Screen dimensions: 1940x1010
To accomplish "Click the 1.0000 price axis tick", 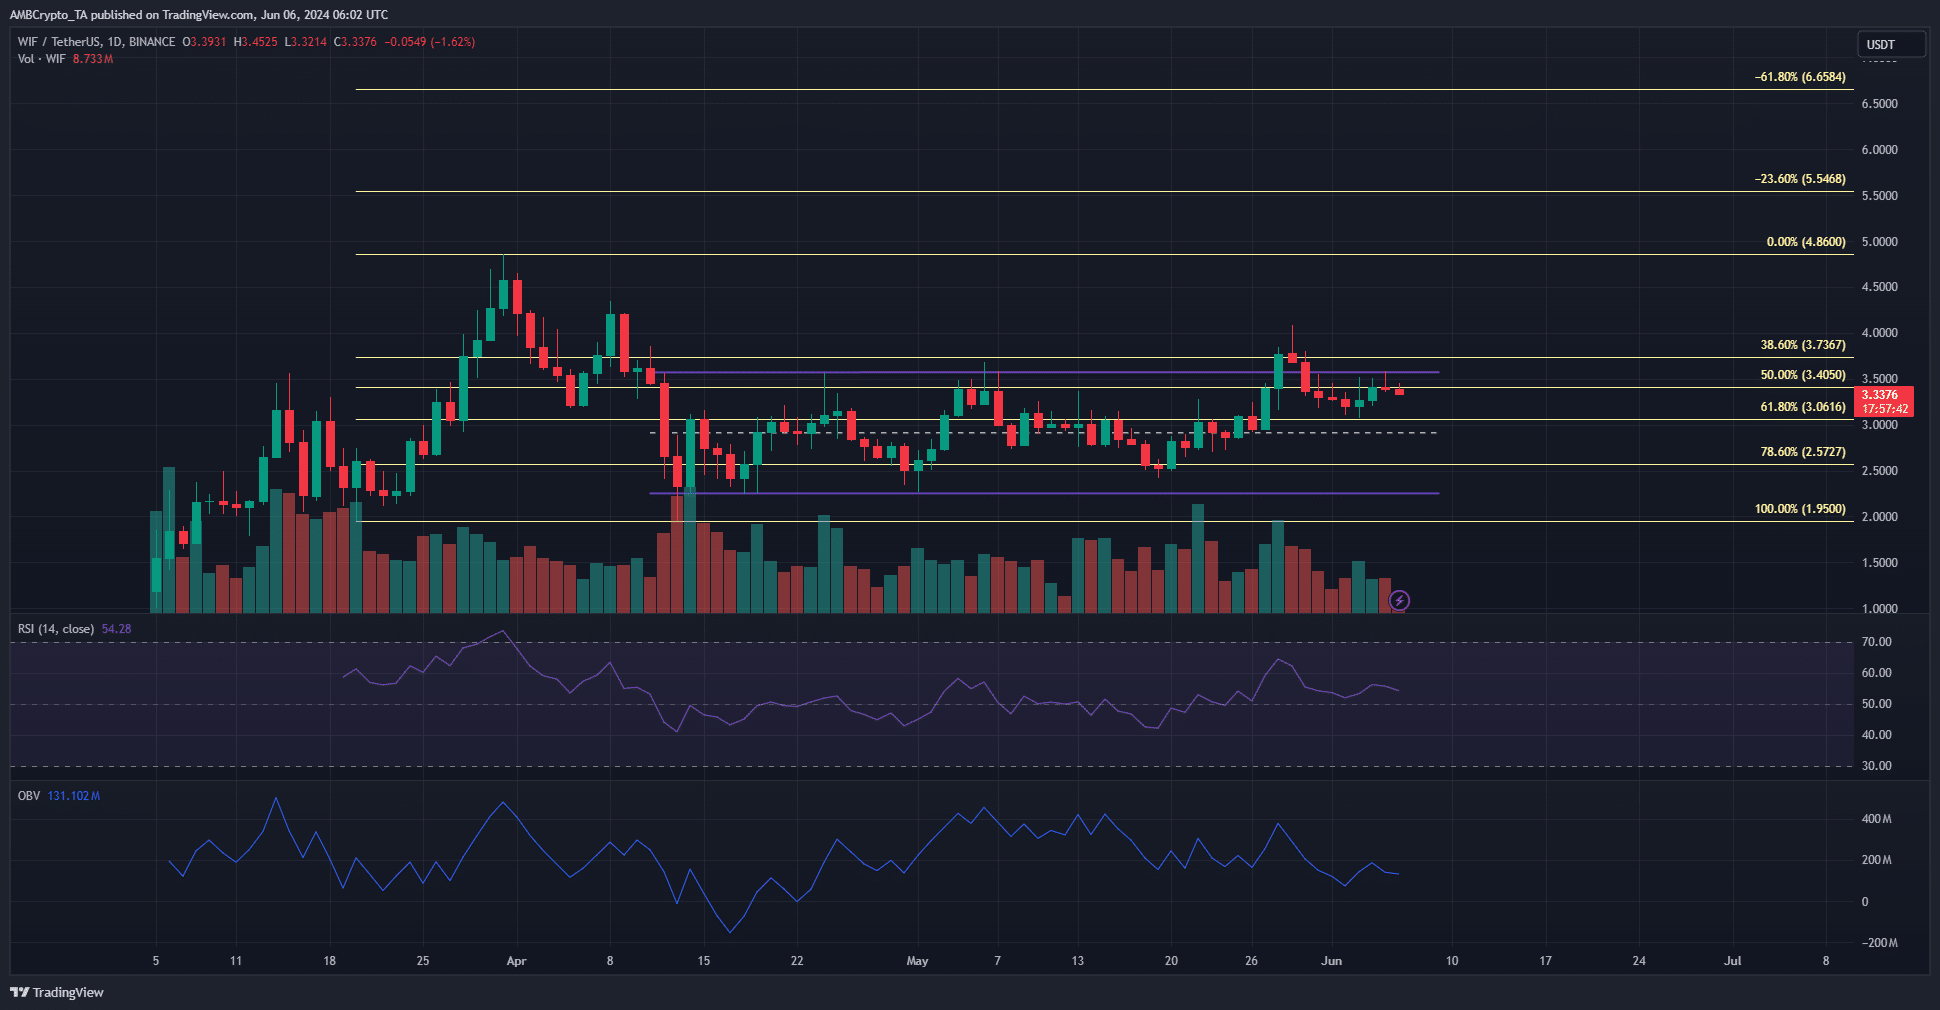I will (1880, 609).
